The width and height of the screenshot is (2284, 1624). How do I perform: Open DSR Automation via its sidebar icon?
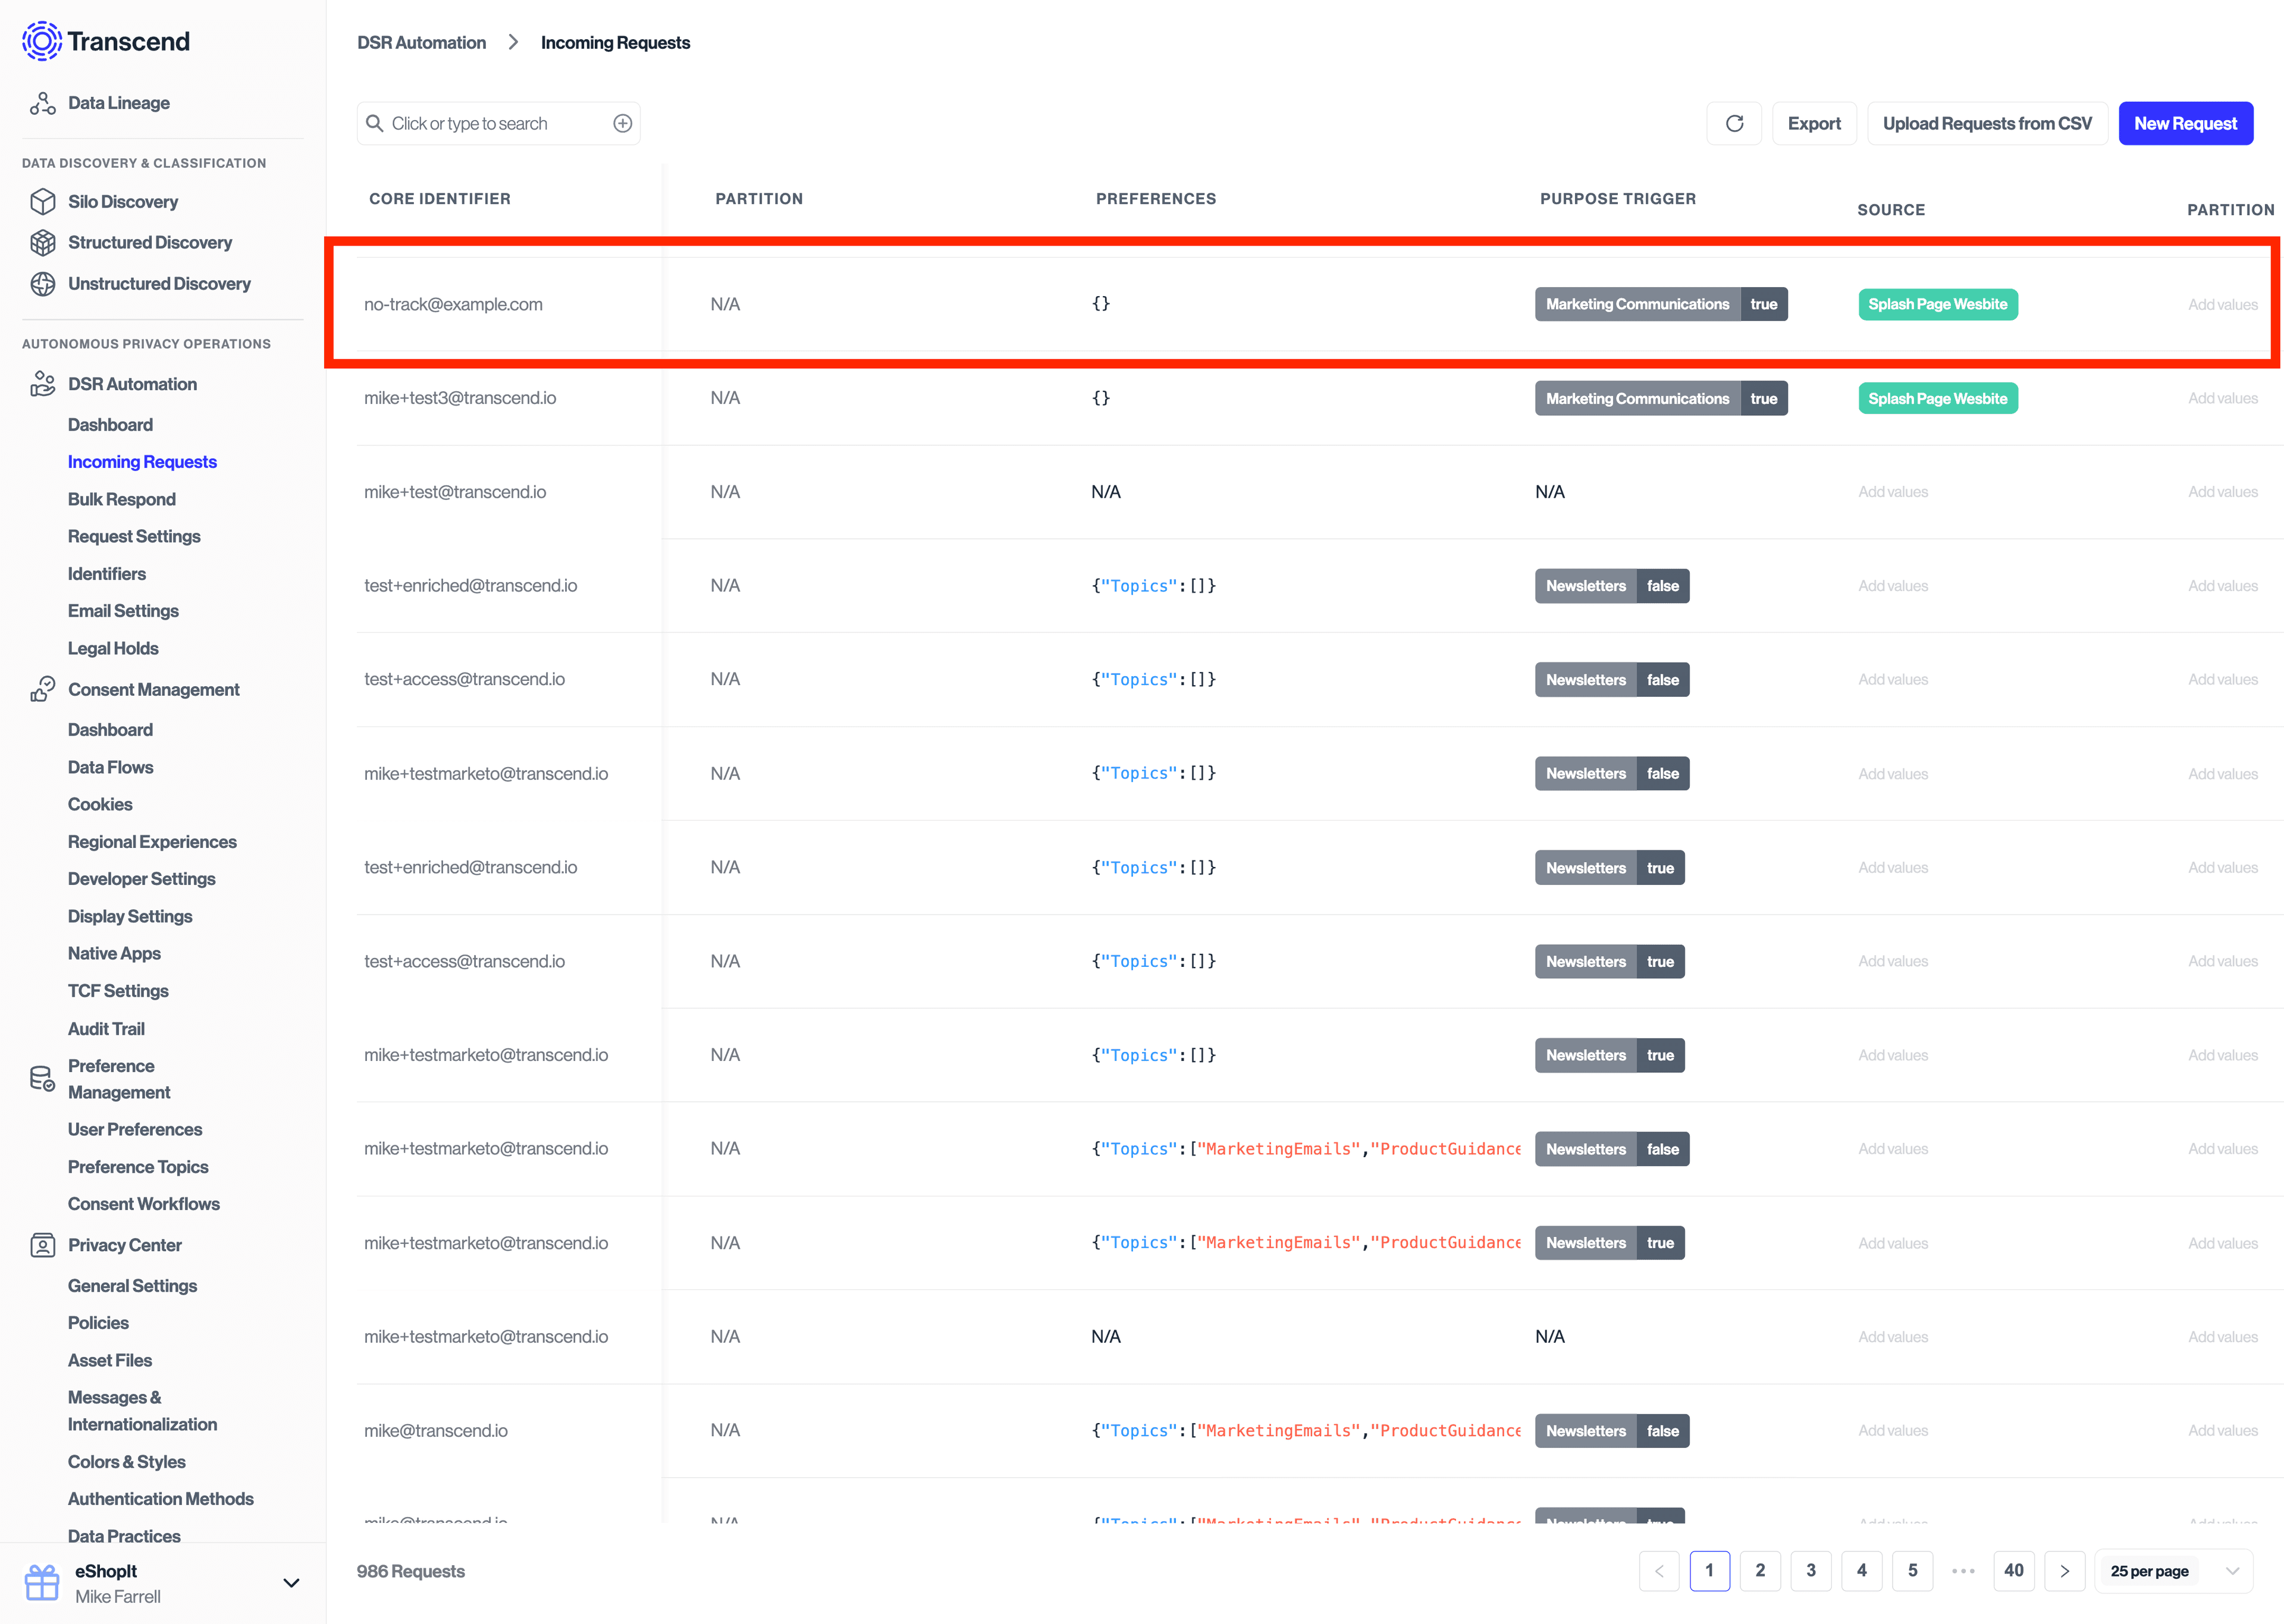tap(43, 383)
